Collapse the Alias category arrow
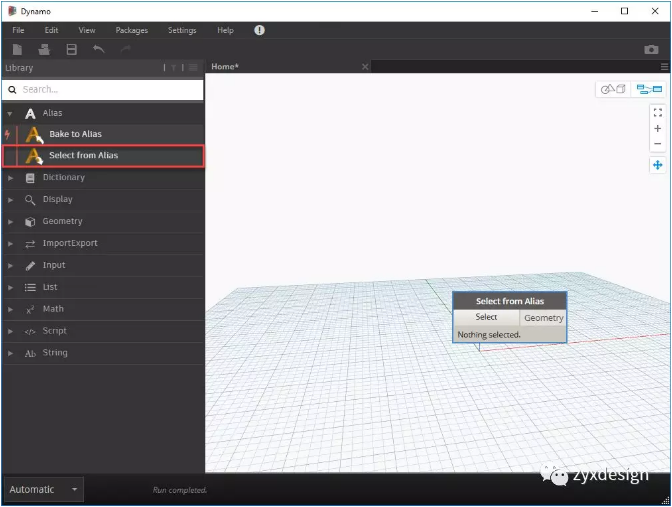This screenshot has width=672, height=507. coord(9,114)
